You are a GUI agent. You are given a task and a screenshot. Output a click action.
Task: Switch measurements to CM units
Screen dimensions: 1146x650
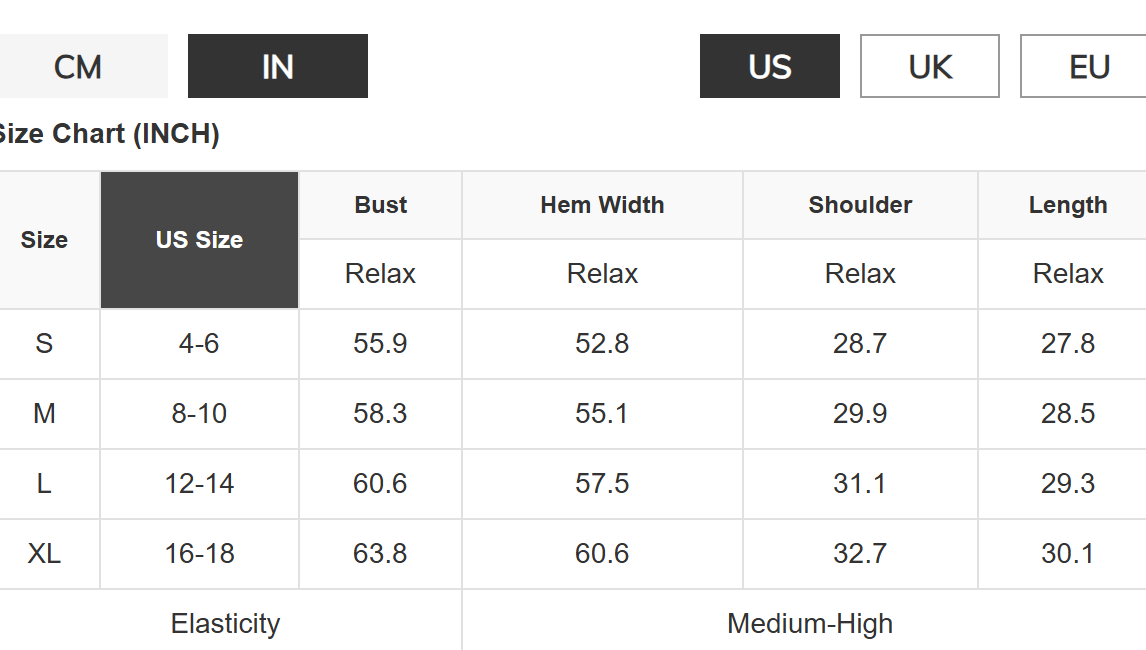pyautogui.click(x=77, y=66)
